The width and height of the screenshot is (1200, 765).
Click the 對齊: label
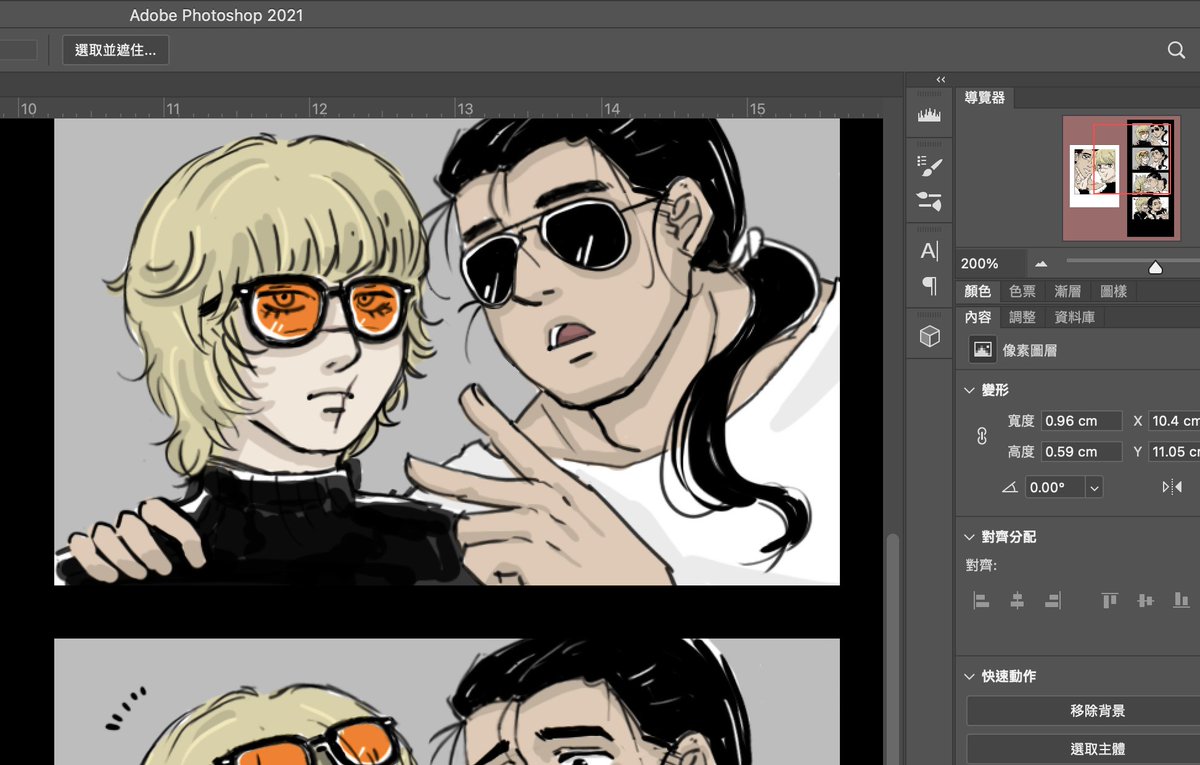point(981,567)
